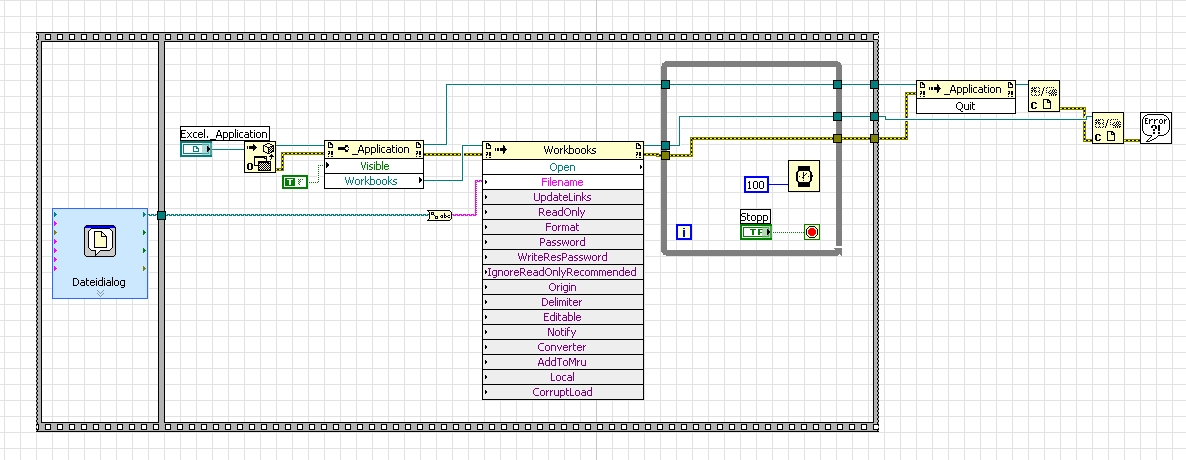Click the Automation Open node
This screenshot has width=1186, height=460.
pyautogui.click(x=260, y=157)
